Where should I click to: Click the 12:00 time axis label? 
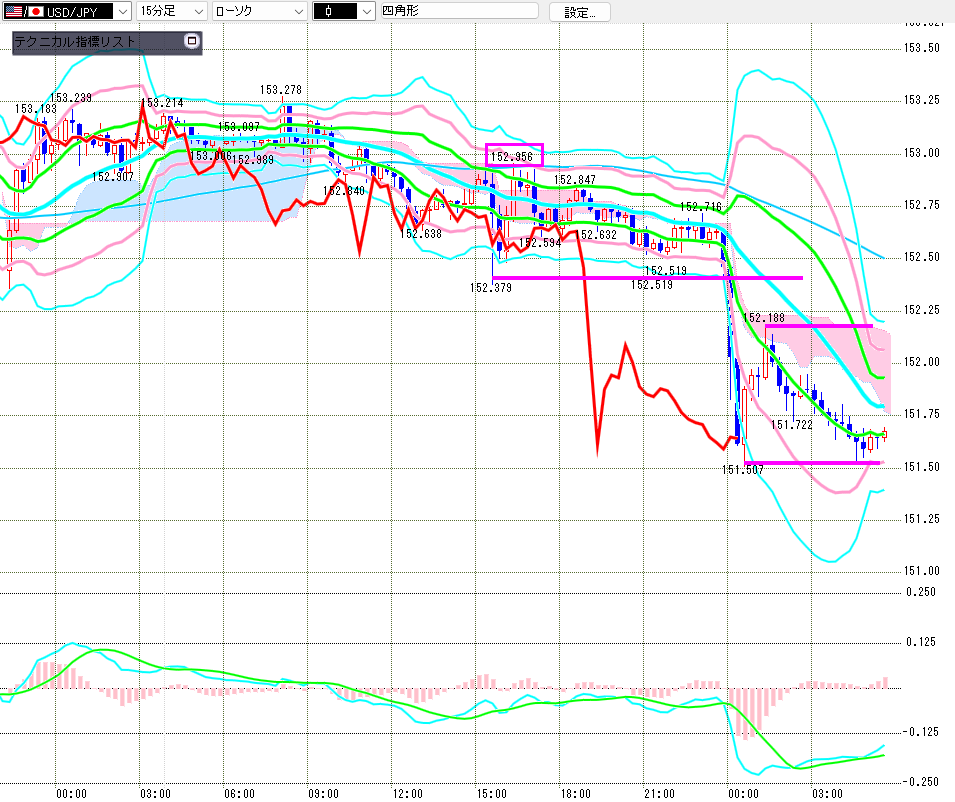pos(407,793)
